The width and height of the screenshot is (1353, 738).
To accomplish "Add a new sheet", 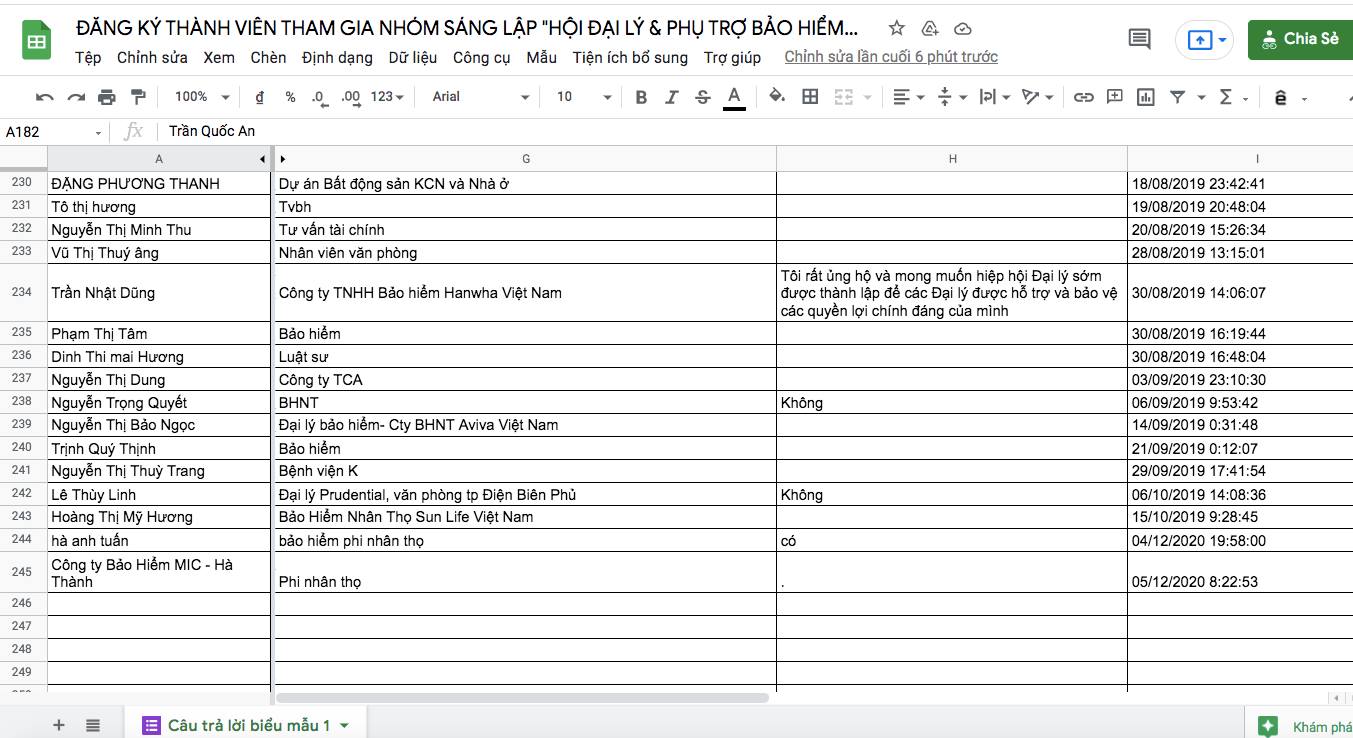I will pos(59,725).
